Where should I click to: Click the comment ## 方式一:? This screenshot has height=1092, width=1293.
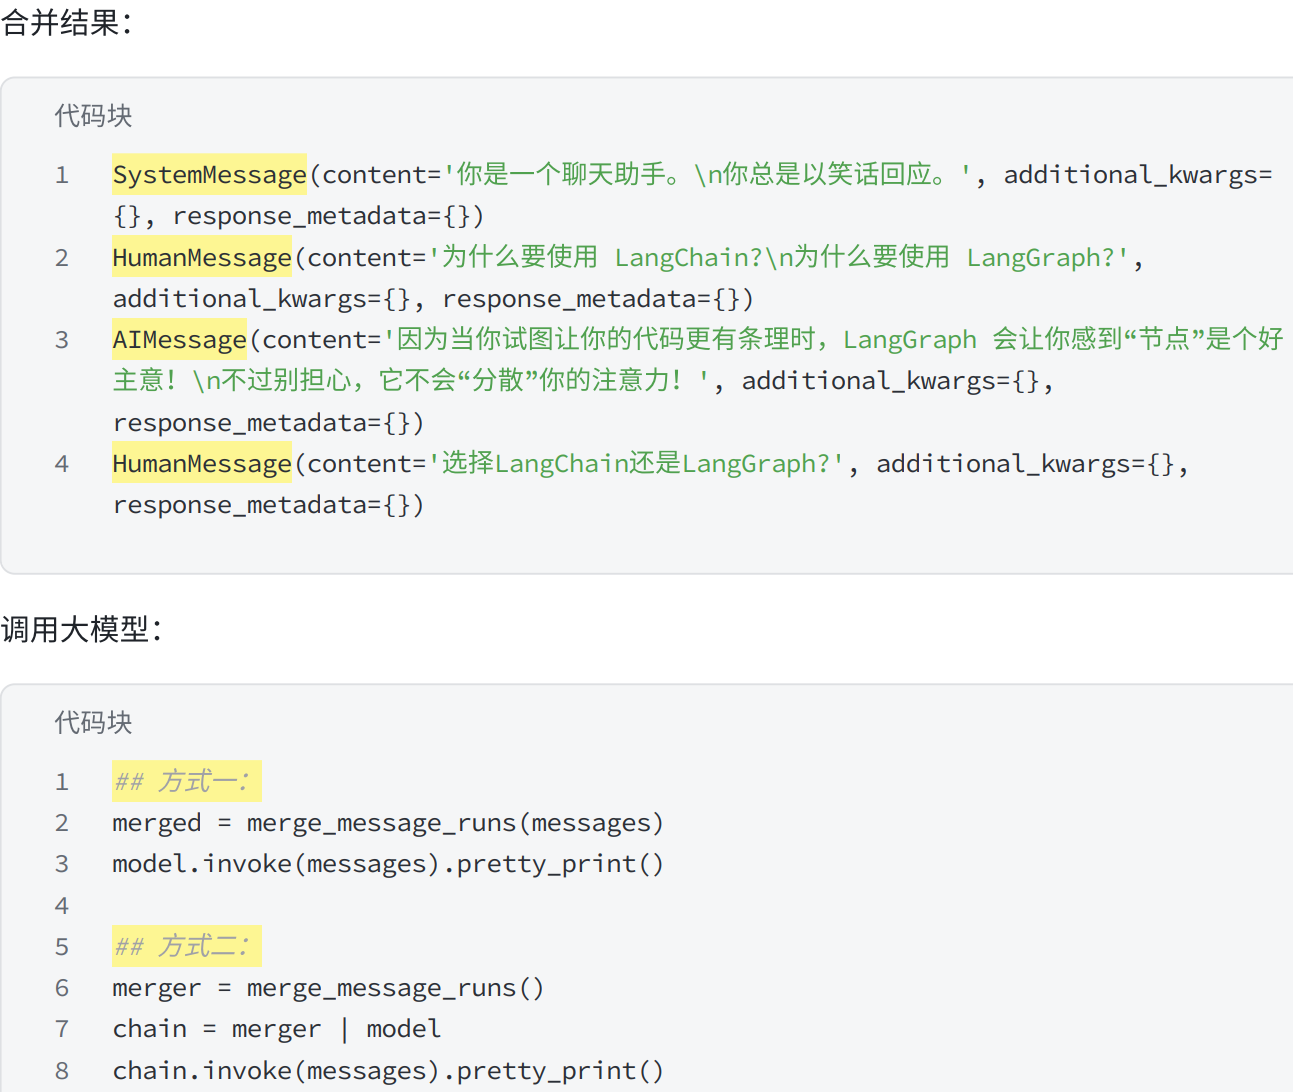186,781
